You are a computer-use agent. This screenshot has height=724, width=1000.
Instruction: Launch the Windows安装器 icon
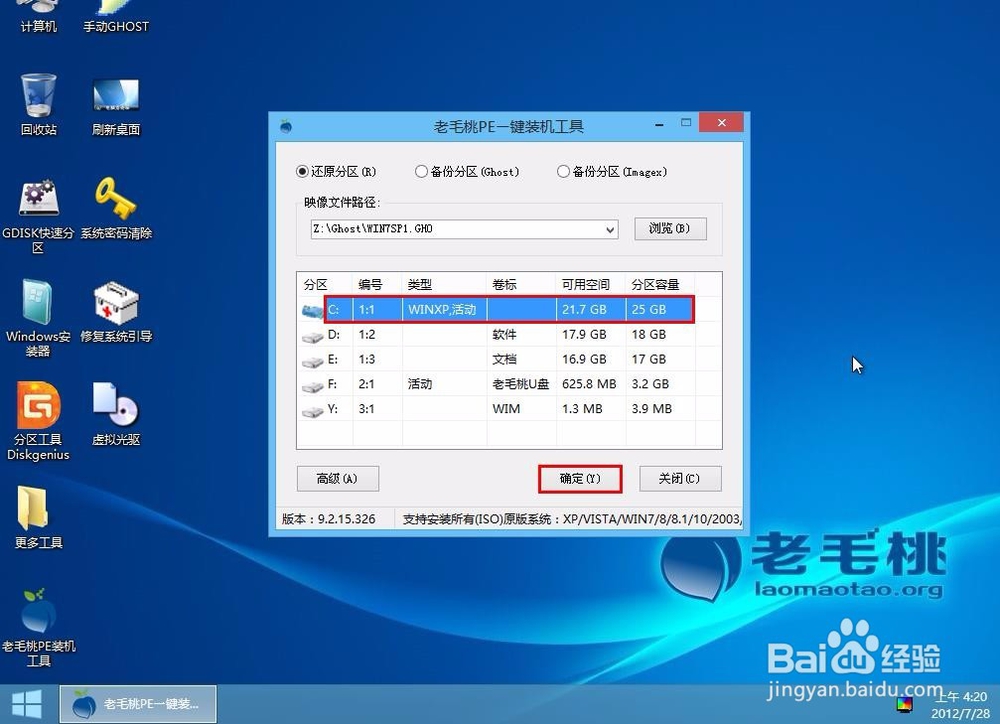(x=38, y=318)
